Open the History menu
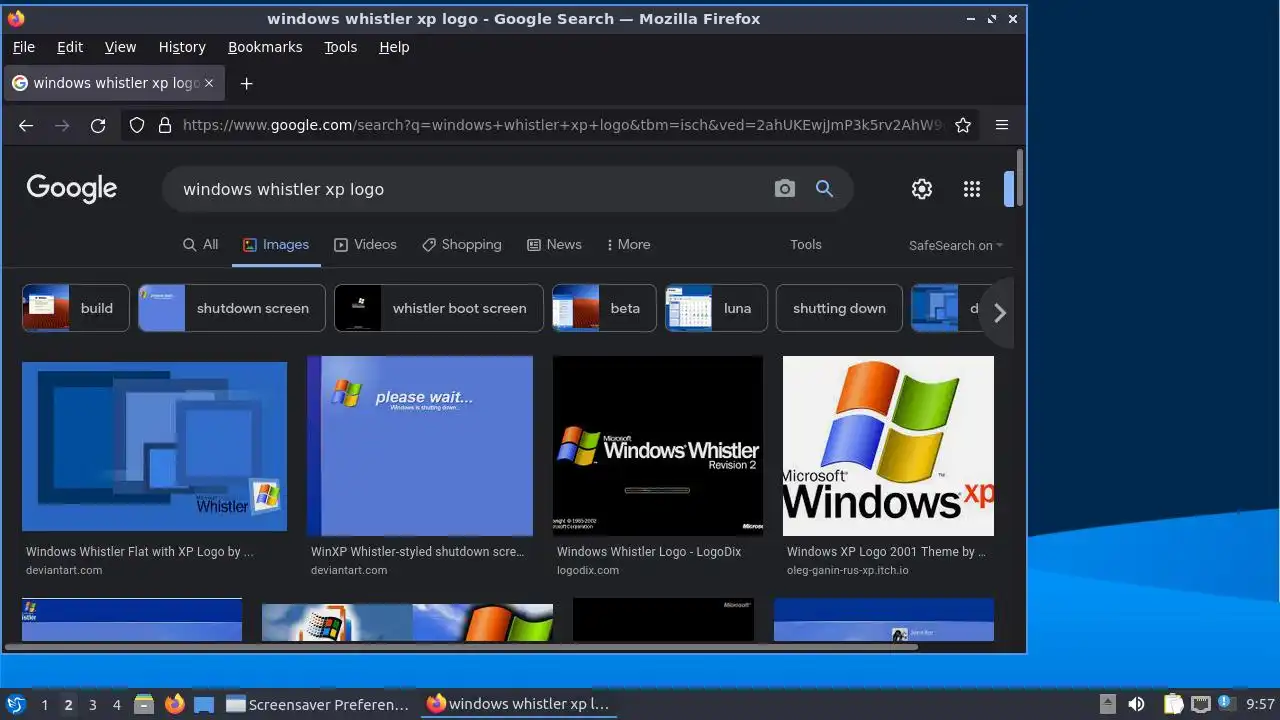 coord(182,47)
